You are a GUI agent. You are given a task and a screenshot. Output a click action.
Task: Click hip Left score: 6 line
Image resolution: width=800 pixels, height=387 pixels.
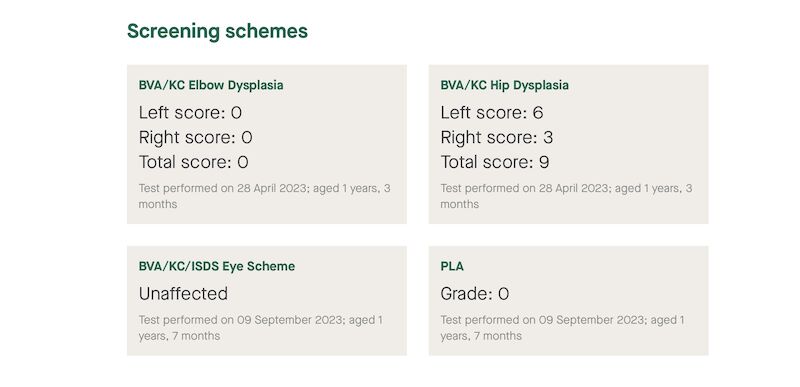(x=492, y=113)
